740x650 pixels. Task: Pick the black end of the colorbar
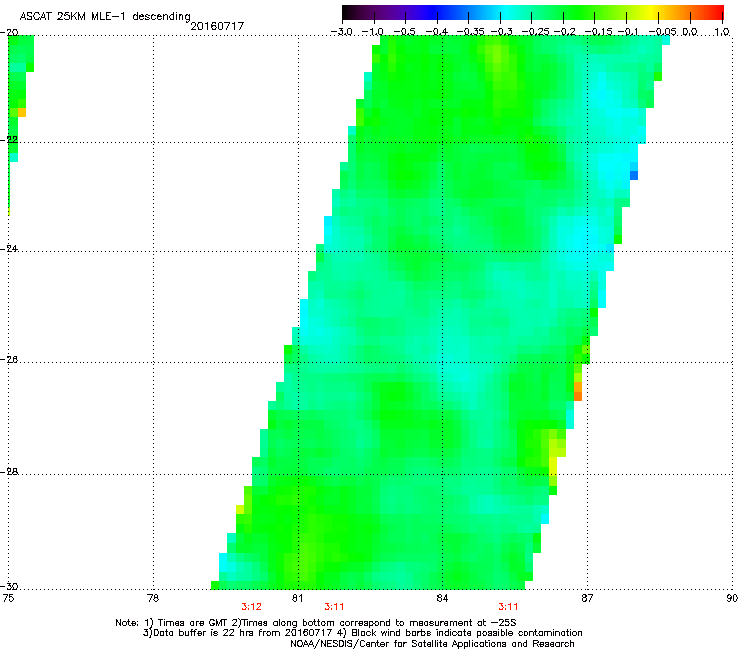point(348,12)
